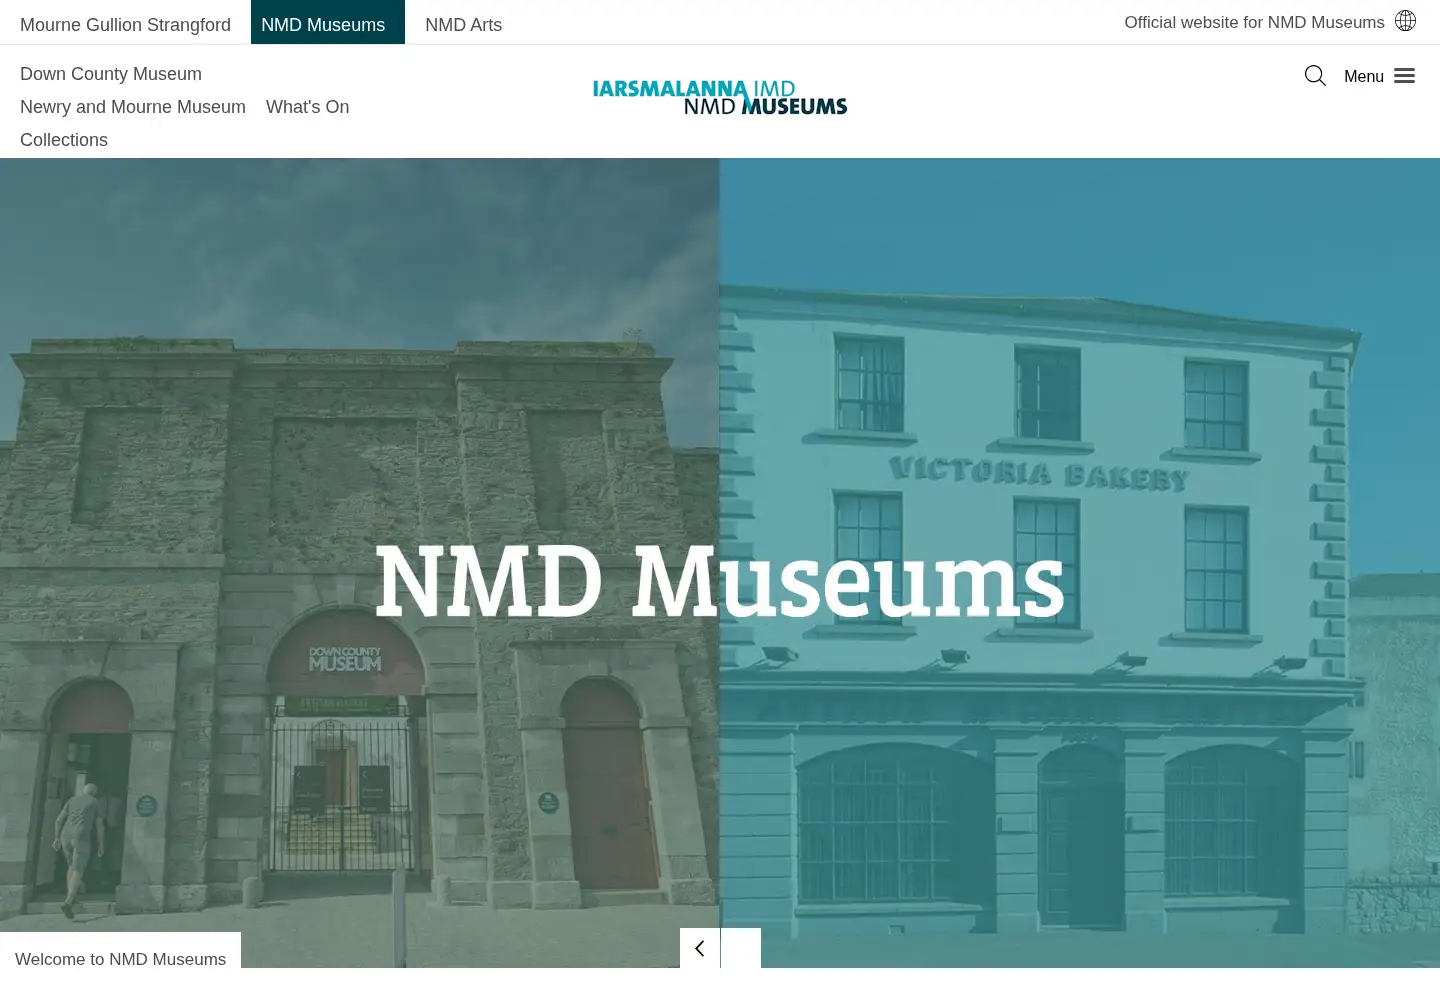Click the next slide button
The width and height of the screenshot is (1440, 1000).
pyautogui.click(x=741, y=948)
